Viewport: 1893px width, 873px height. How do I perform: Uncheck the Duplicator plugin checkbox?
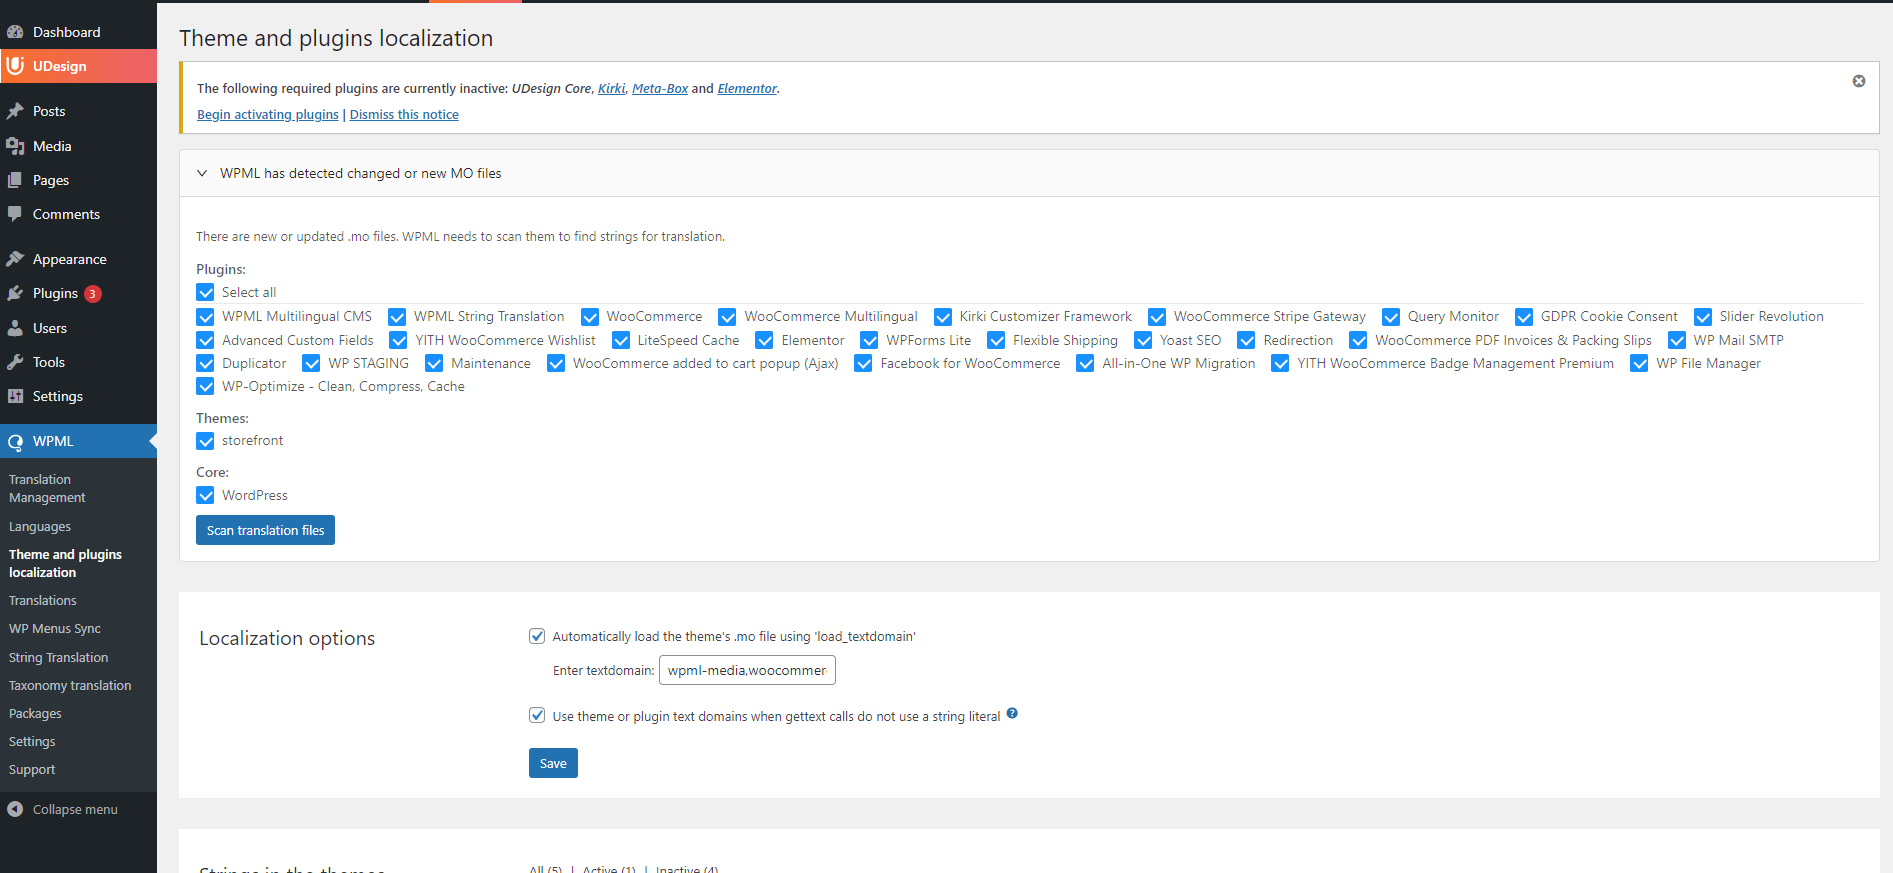tap(205, 364)
